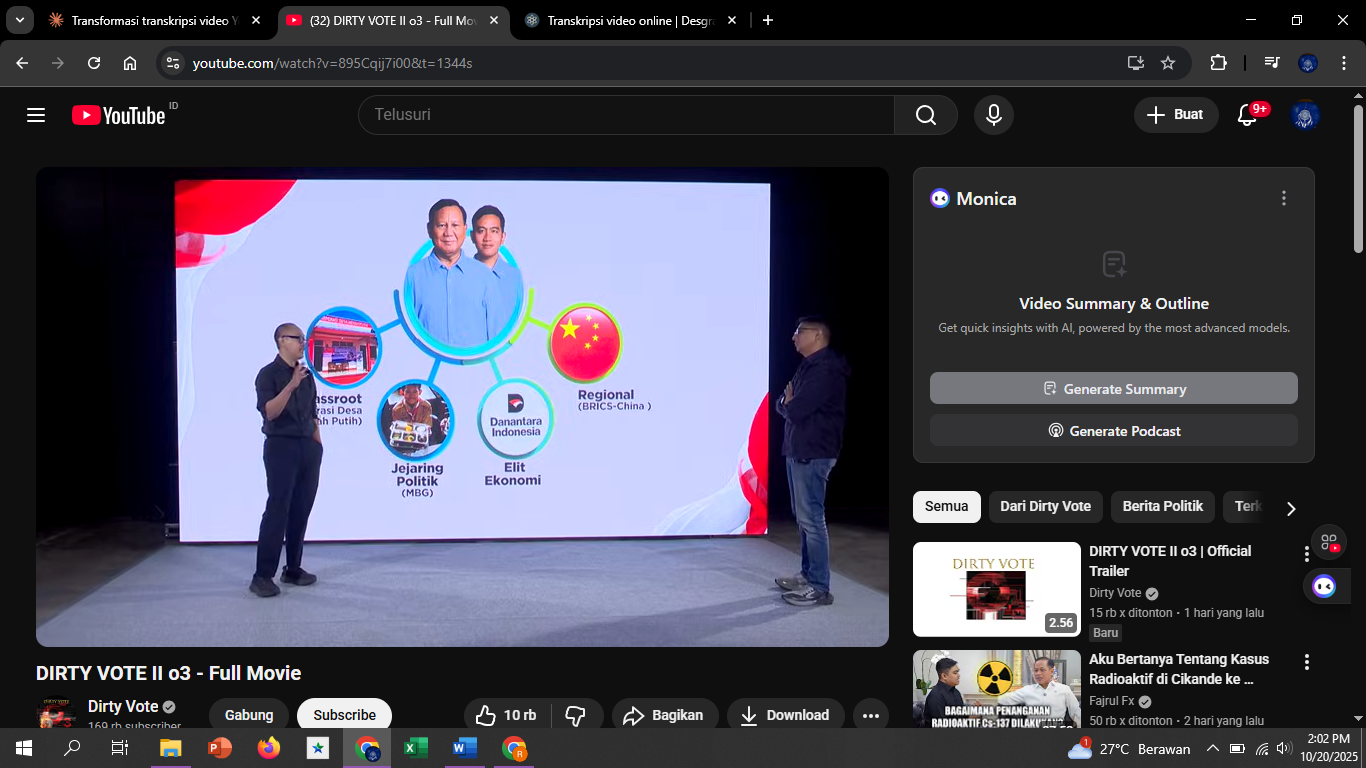The image size is (1366, 768).
Task: Select the DIRTY VOTE II o3 tab
Action: 394,20
